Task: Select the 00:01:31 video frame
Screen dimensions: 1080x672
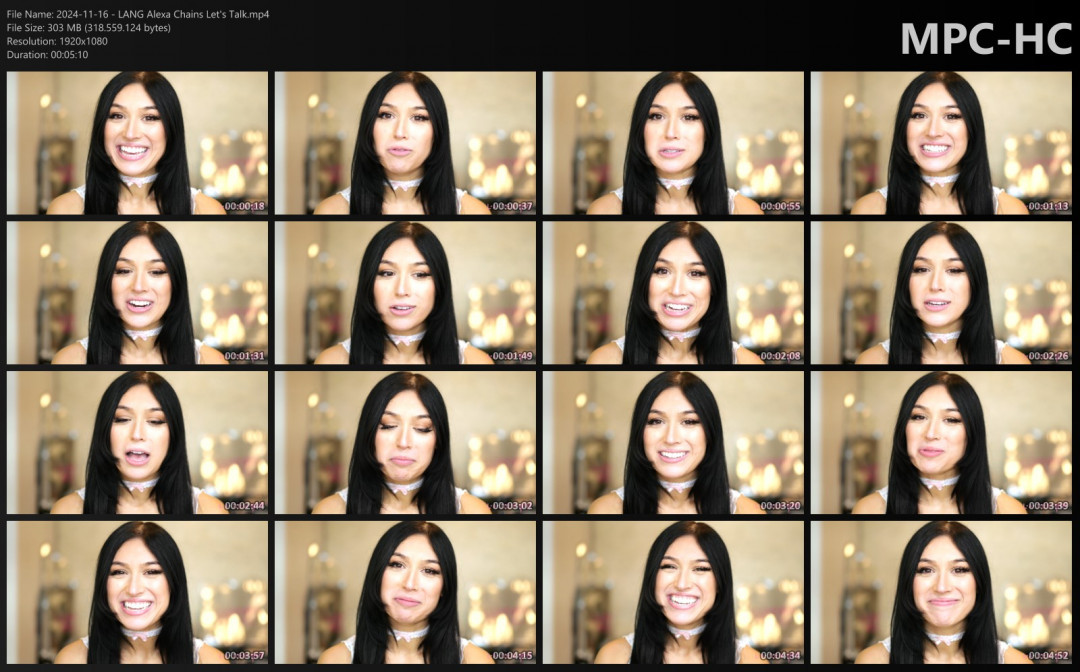Action: (x=137, y=293)
